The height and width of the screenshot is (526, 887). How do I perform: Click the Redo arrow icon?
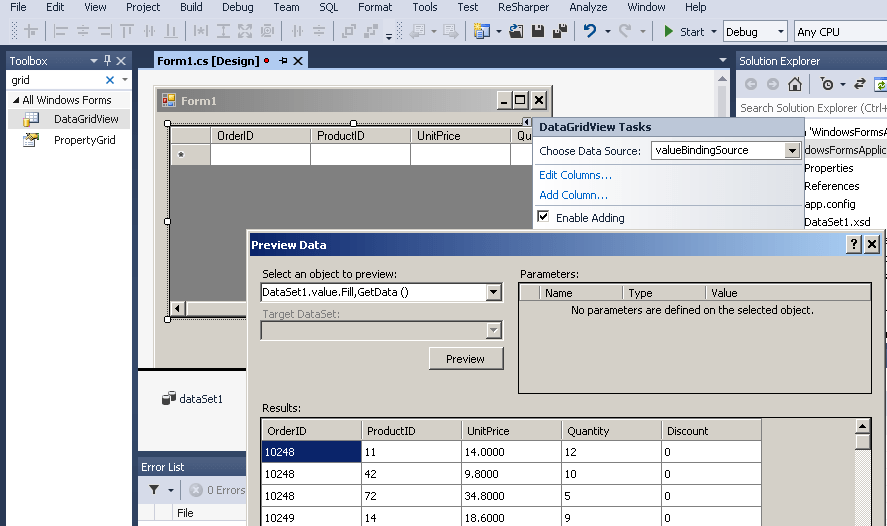pos(625,31)
